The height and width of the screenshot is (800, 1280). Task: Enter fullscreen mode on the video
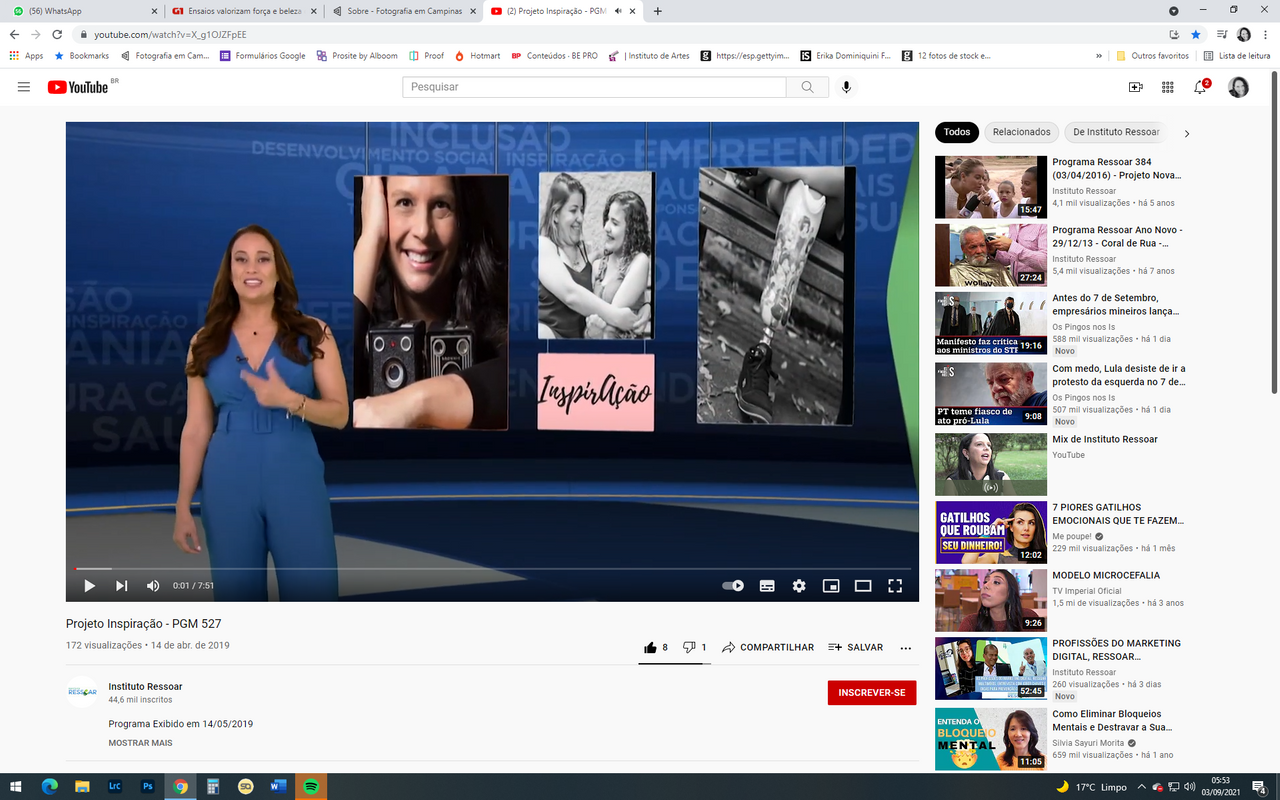point(895,586)
